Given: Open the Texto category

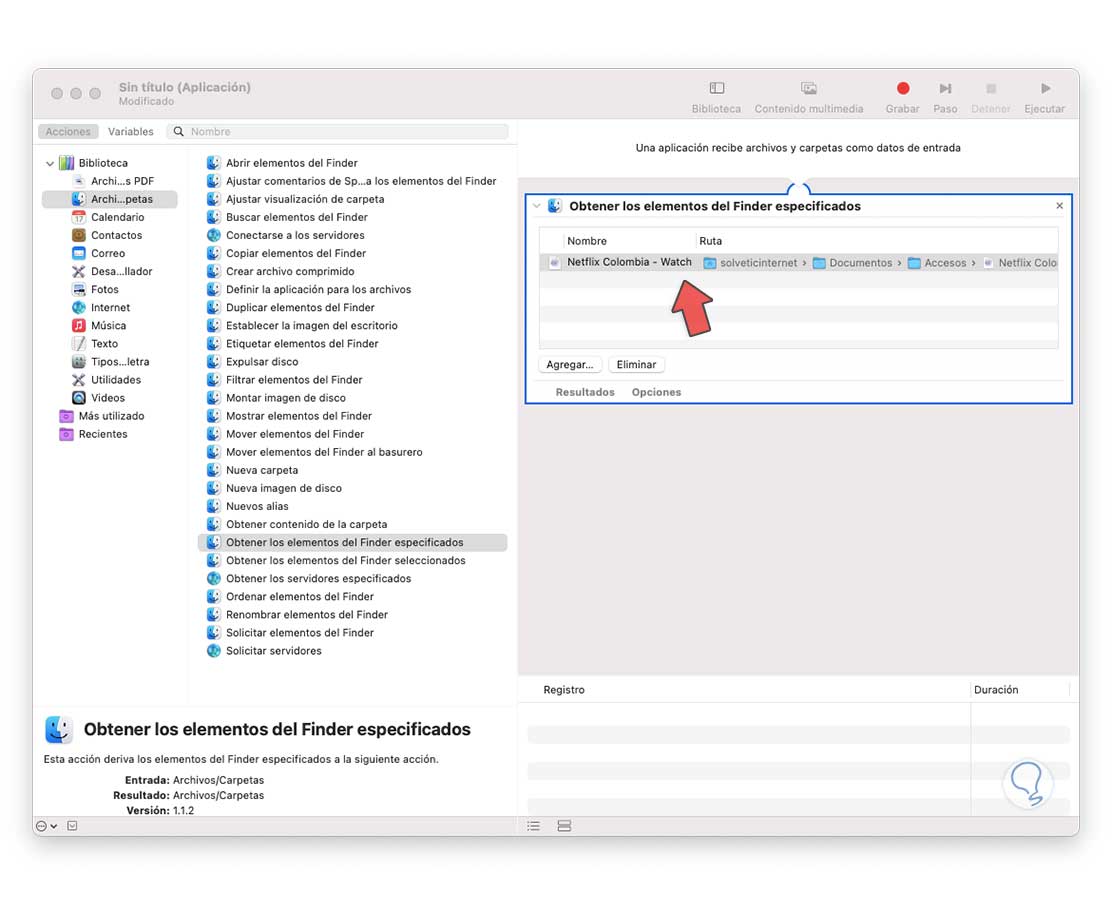Looking at the screenshot, I should (x=95, y=344).
